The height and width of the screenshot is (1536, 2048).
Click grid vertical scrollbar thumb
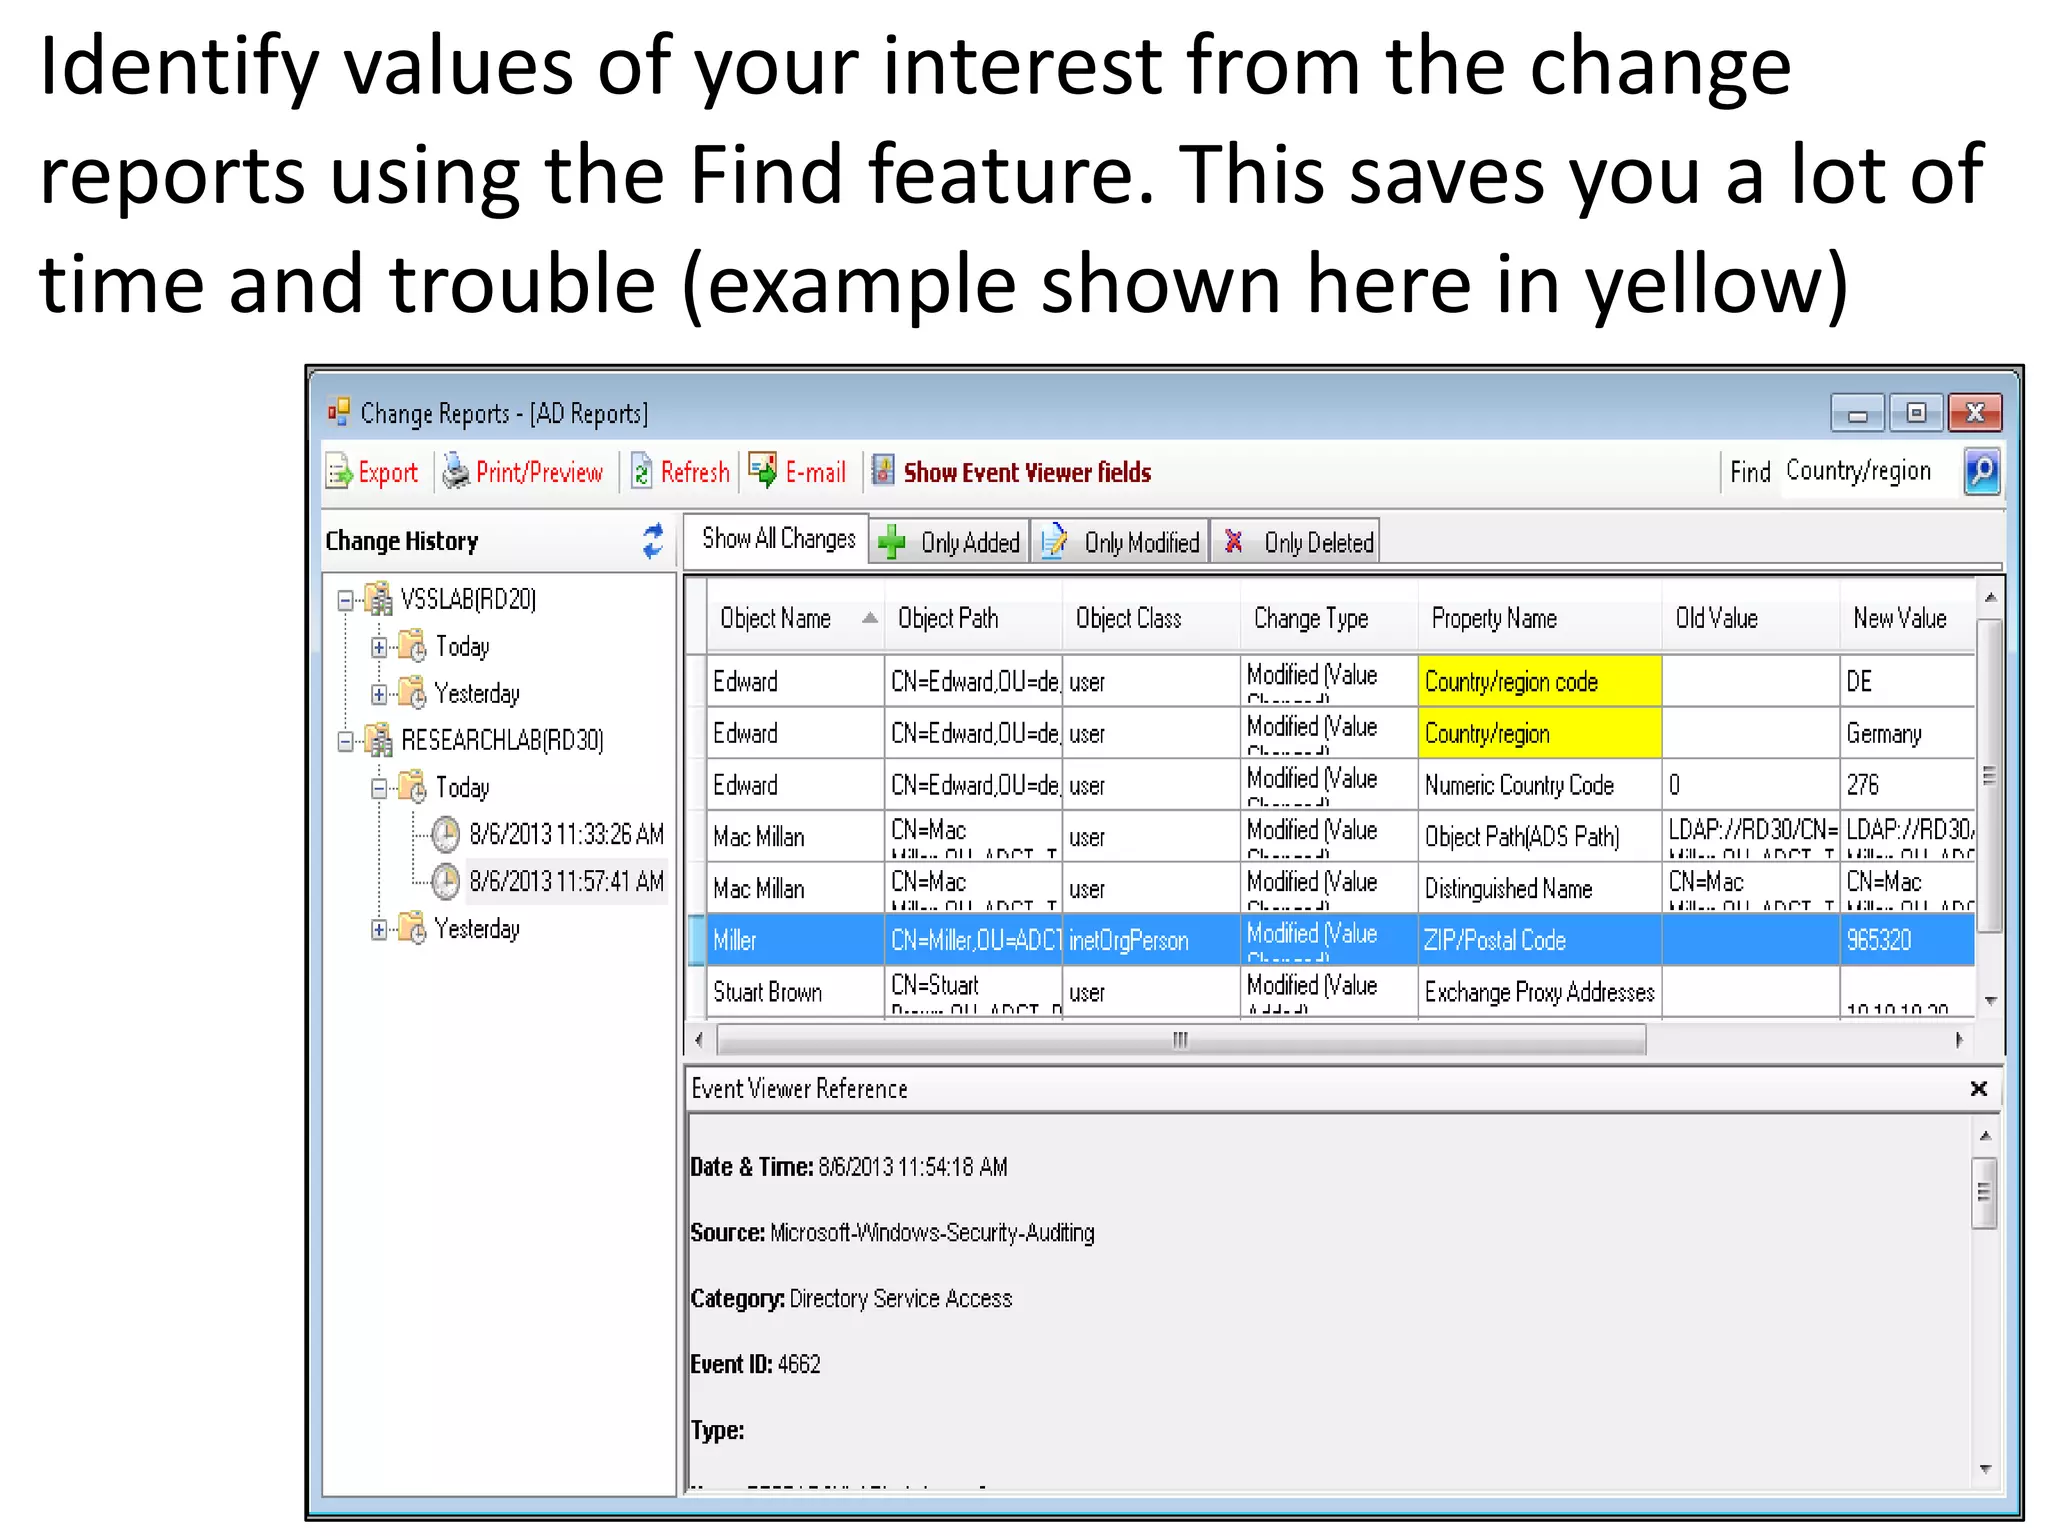tap(1989, 775)
